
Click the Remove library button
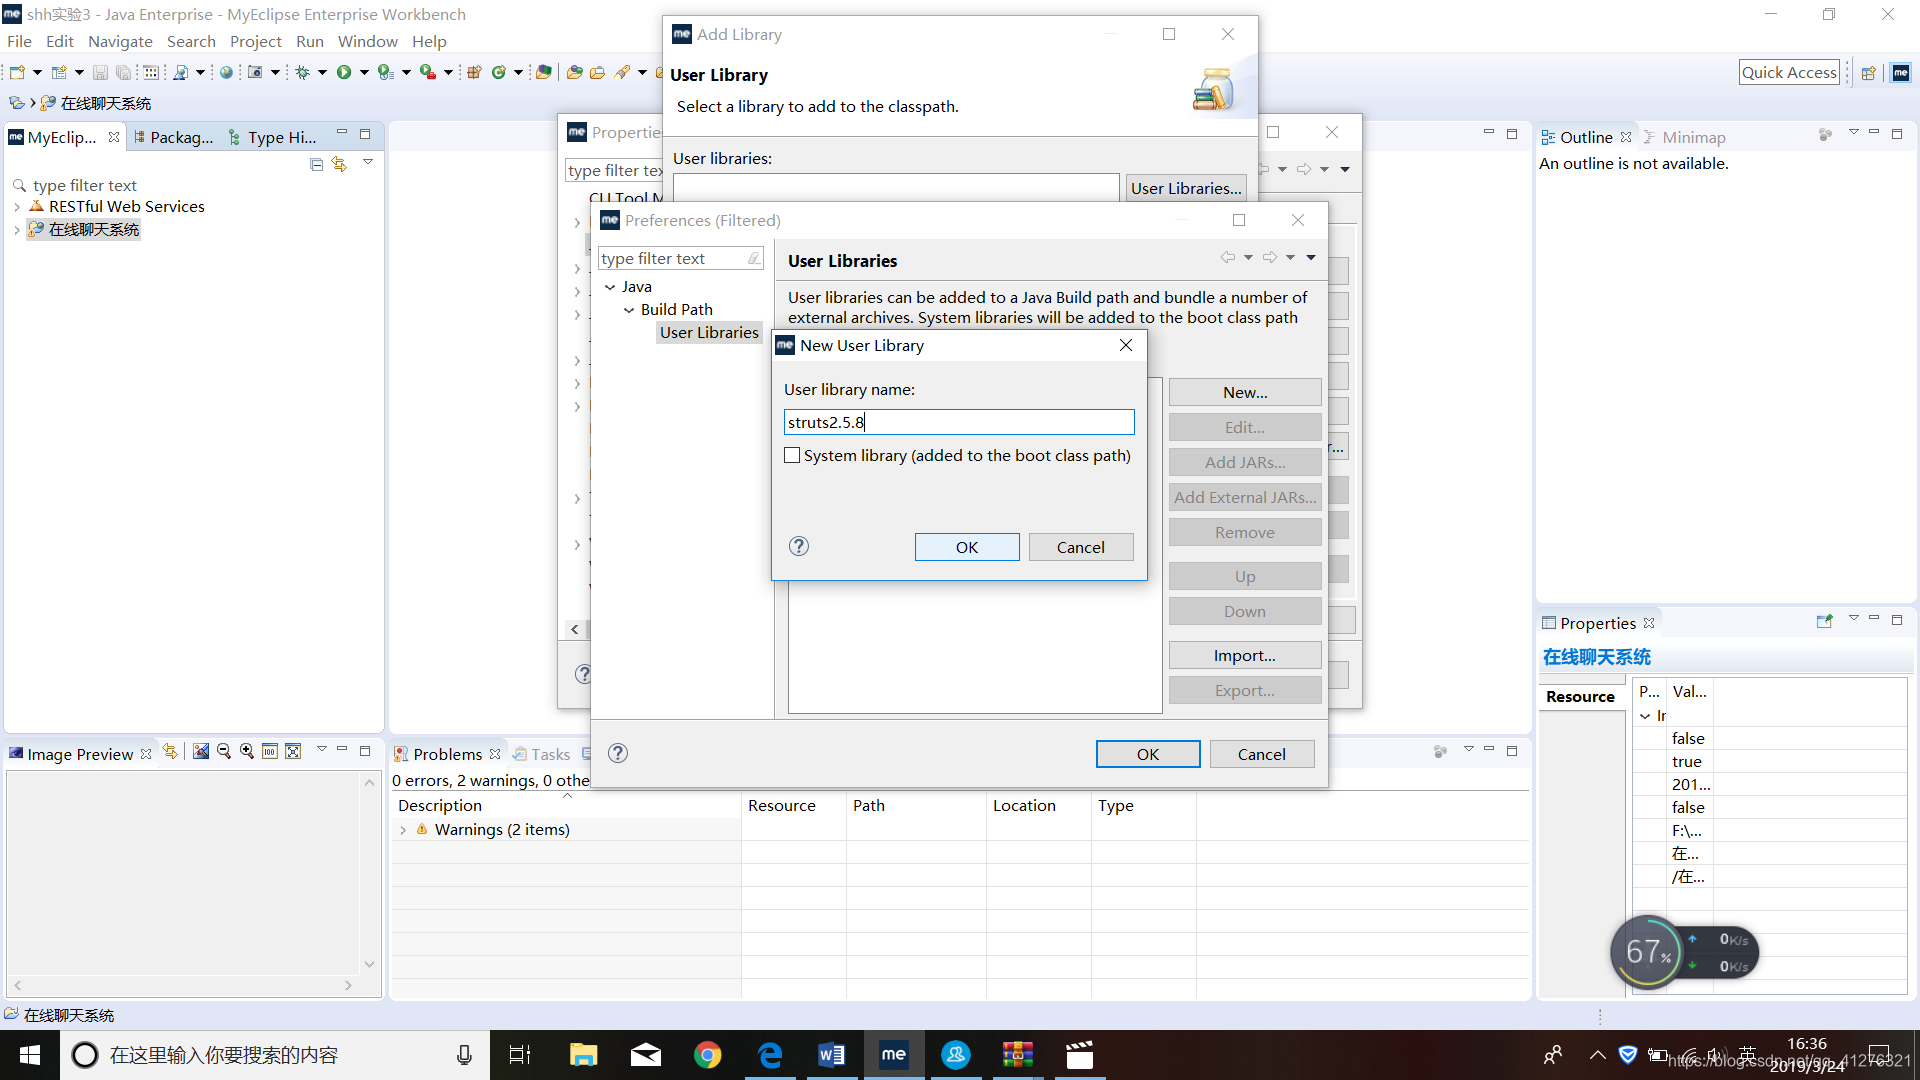click(x=1245, y=531)
